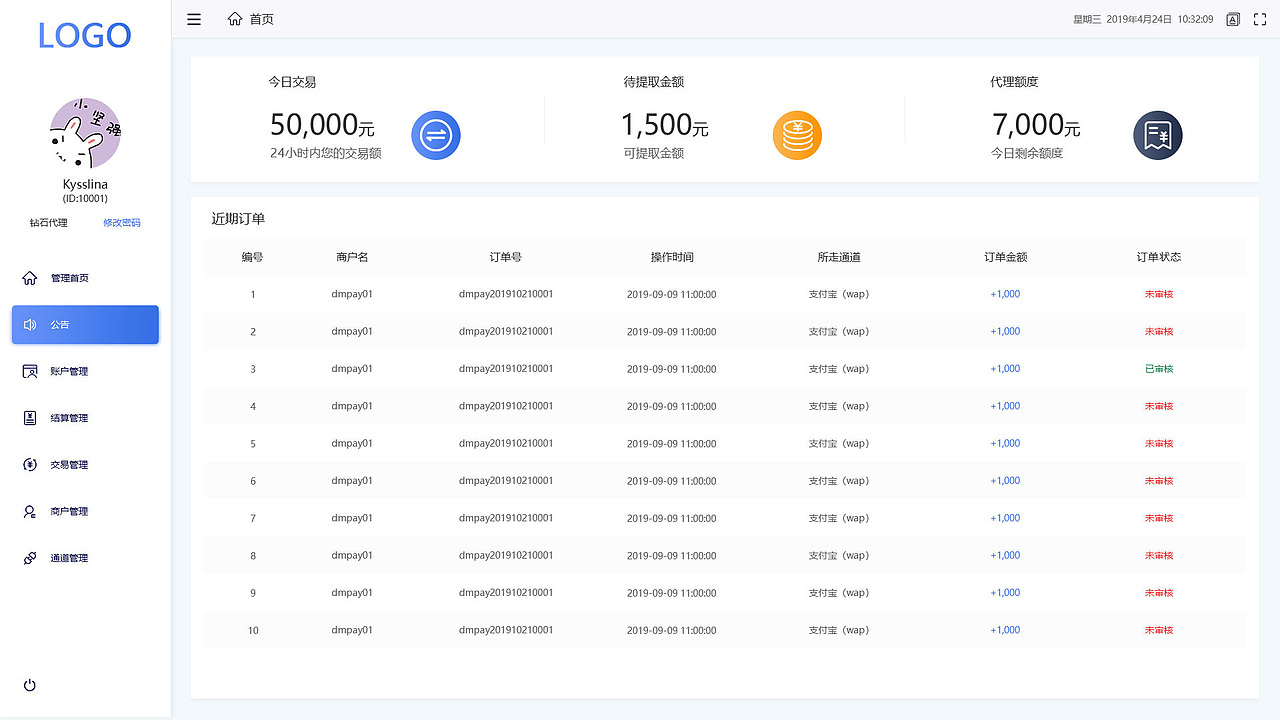Click the dark receipt icon for 代理额度

point(1158,135)
